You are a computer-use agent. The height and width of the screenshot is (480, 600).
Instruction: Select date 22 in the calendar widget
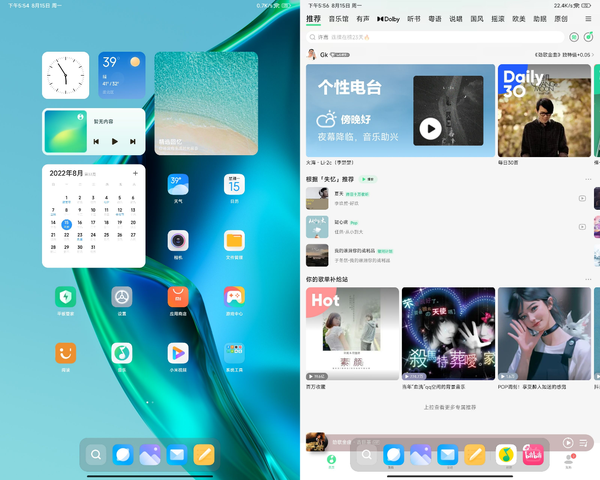(x=67, y=236)
